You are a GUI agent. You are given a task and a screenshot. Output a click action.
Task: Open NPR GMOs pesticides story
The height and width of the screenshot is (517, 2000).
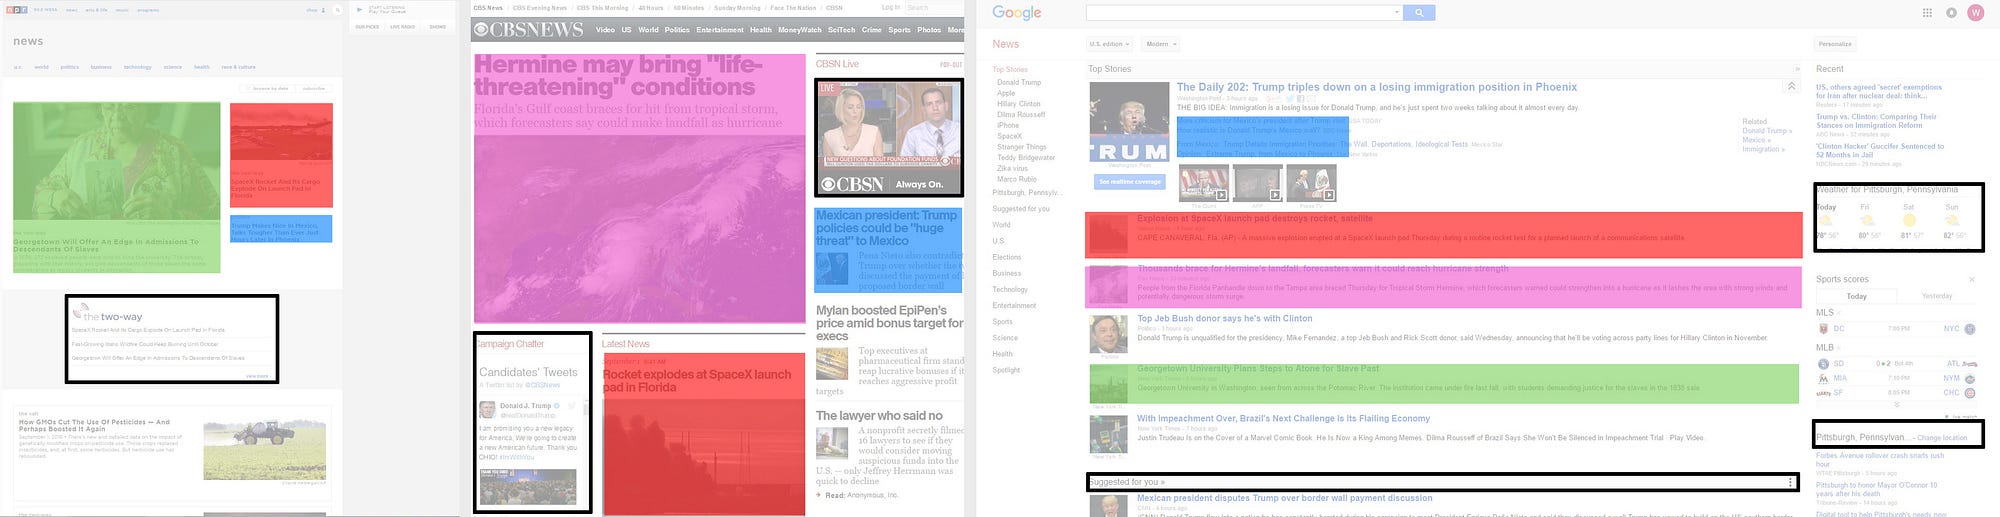click(94, 426)
